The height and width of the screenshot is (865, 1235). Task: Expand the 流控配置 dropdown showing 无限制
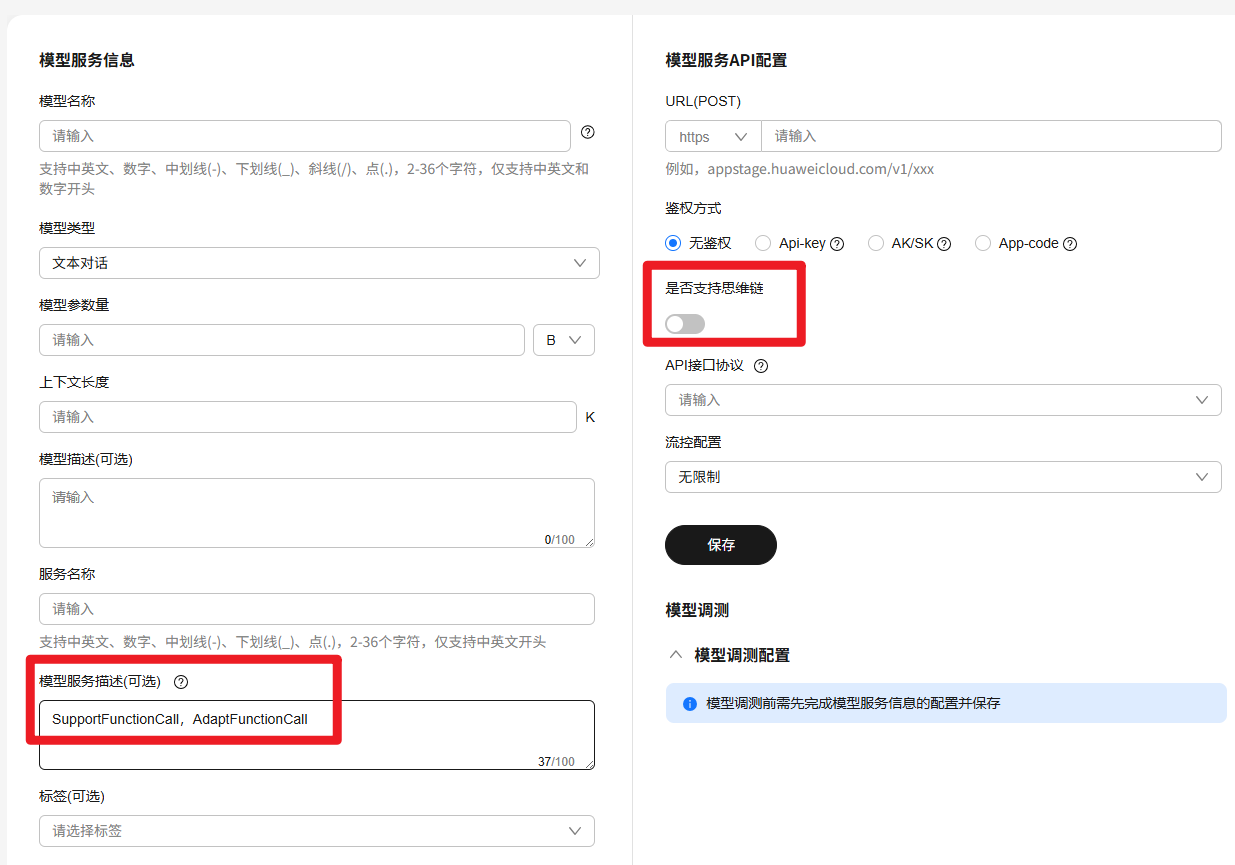[942, 477]
